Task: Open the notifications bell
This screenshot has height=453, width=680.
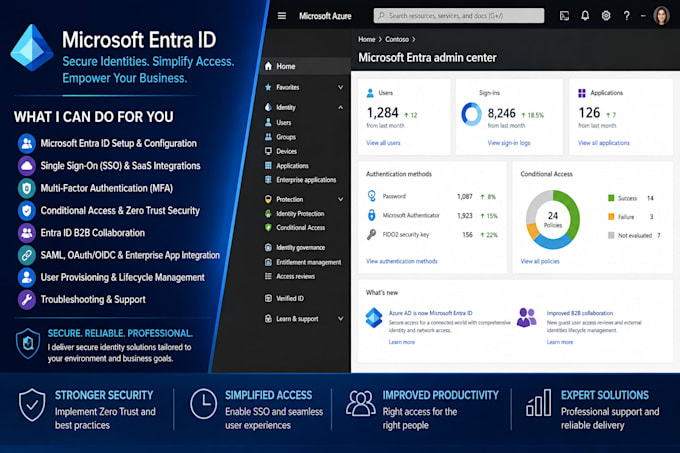Action: pos(585,16)
